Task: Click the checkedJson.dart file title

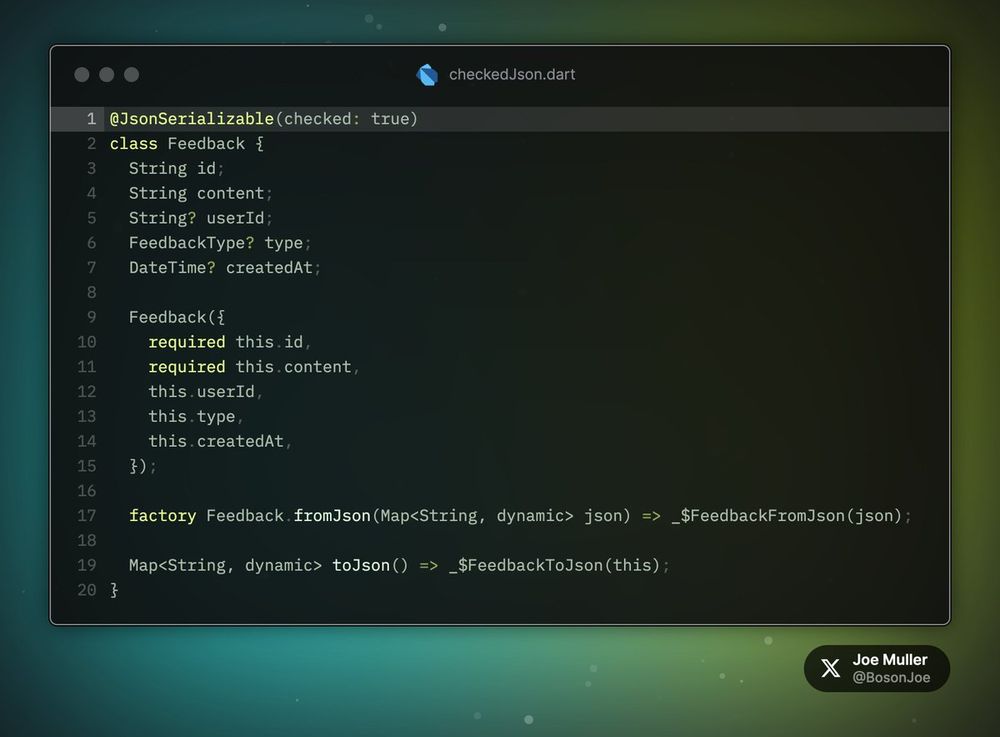Action: 512,75
